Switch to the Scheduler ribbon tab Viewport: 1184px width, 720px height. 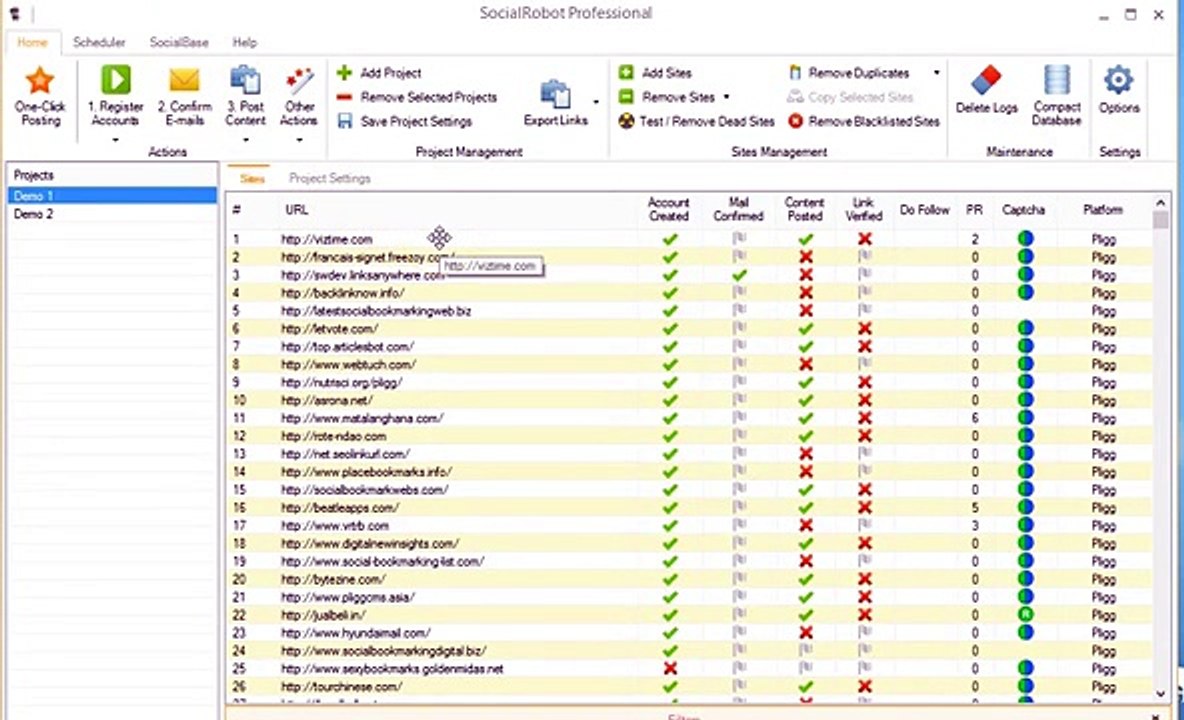tap(99, 42)
